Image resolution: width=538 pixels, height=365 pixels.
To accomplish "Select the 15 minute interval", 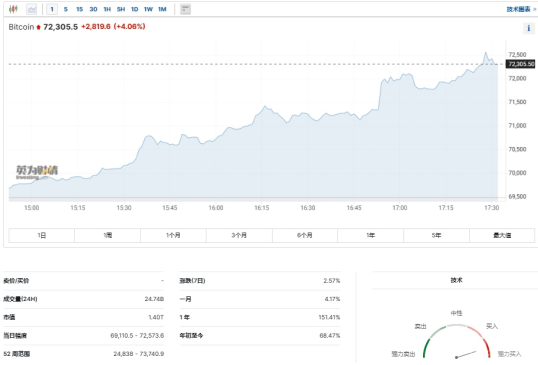I will (x=80, y=9).
